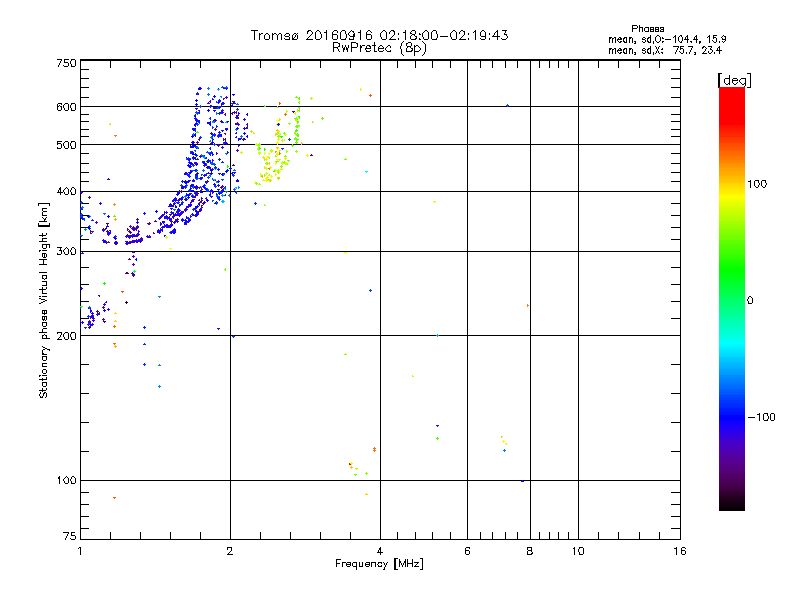Click the x-axis tick label '2'
This screenshot has width=800, height=600.
coord(230,551)
